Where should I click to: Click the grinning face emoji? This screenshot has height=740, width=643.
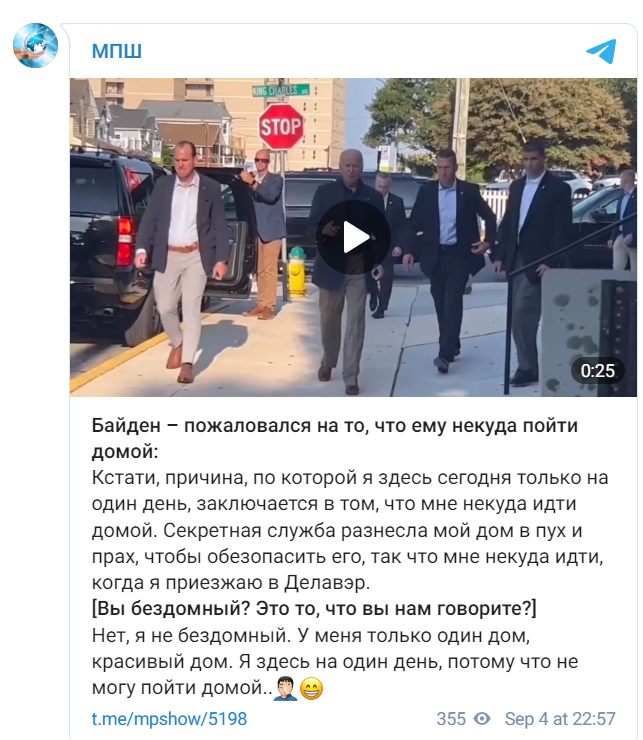tap(312, 689)
